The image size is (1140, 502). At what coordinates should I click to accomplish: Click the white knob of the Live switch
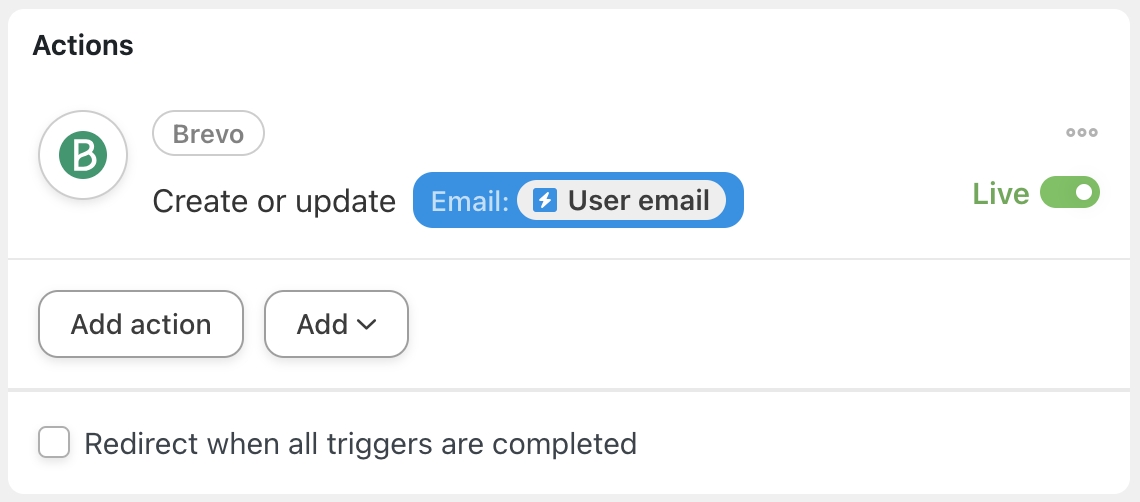[x=1084, y=192]
